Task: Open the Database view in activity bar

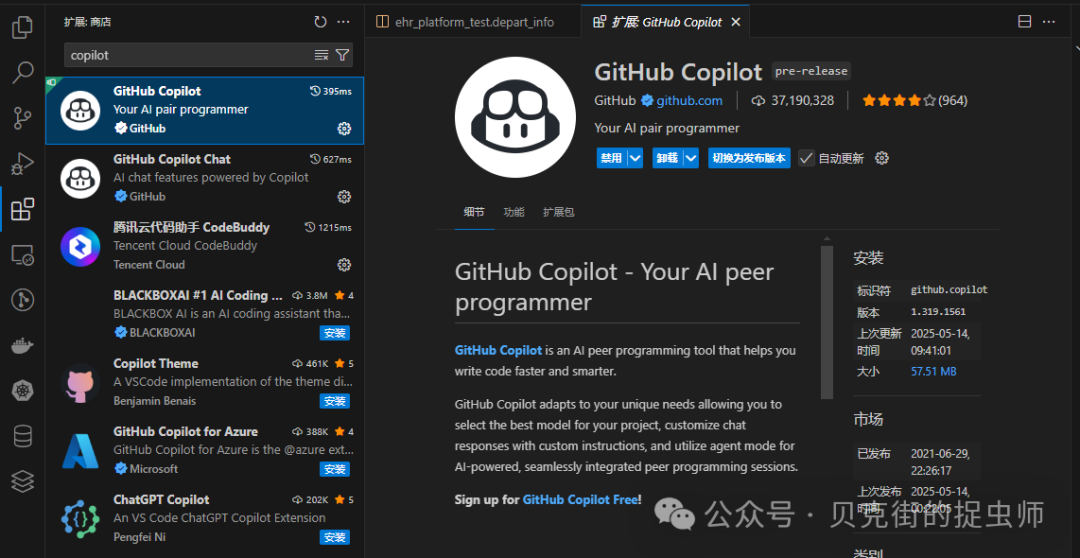Action: click(x=23, y=436)
